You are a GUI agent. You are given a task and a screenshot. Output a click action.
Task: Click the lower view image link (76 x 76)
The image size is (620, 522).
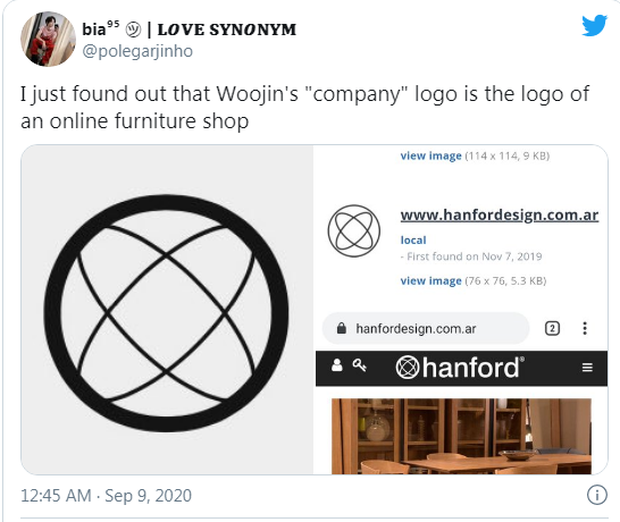point(431,281)
